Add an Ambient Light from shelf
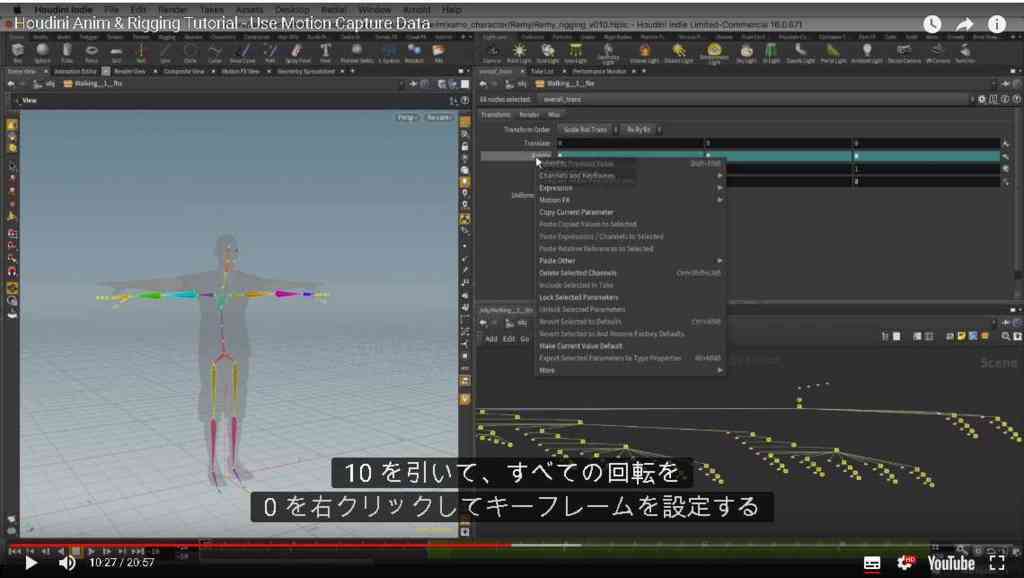 pyautogui.click(x=867, y=52)
